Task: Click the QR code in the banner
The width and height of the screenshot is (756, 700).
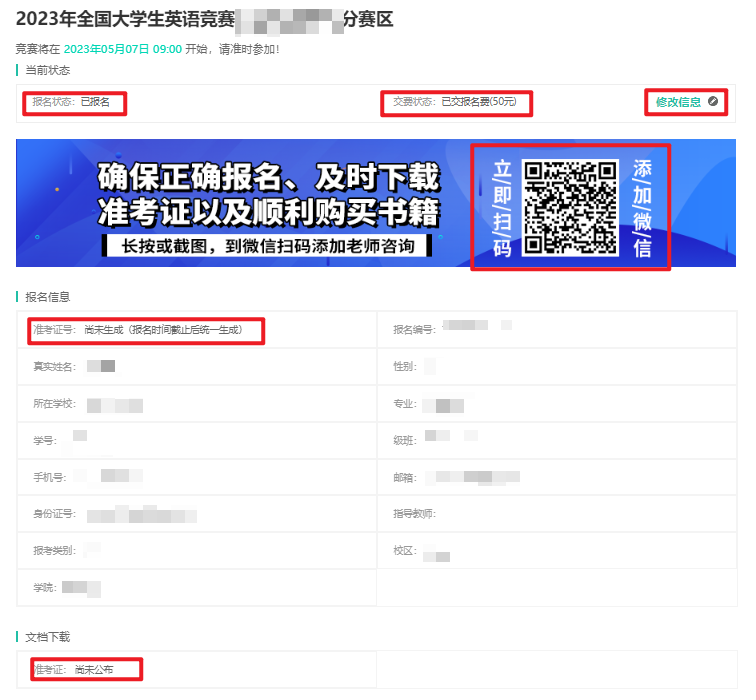Action: click(571, 207)
